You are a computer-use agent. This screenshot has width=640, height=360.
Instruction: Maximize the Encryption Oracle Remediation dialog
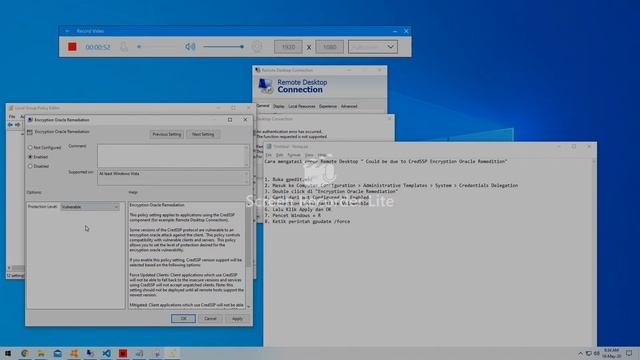(x=230, y=120)
